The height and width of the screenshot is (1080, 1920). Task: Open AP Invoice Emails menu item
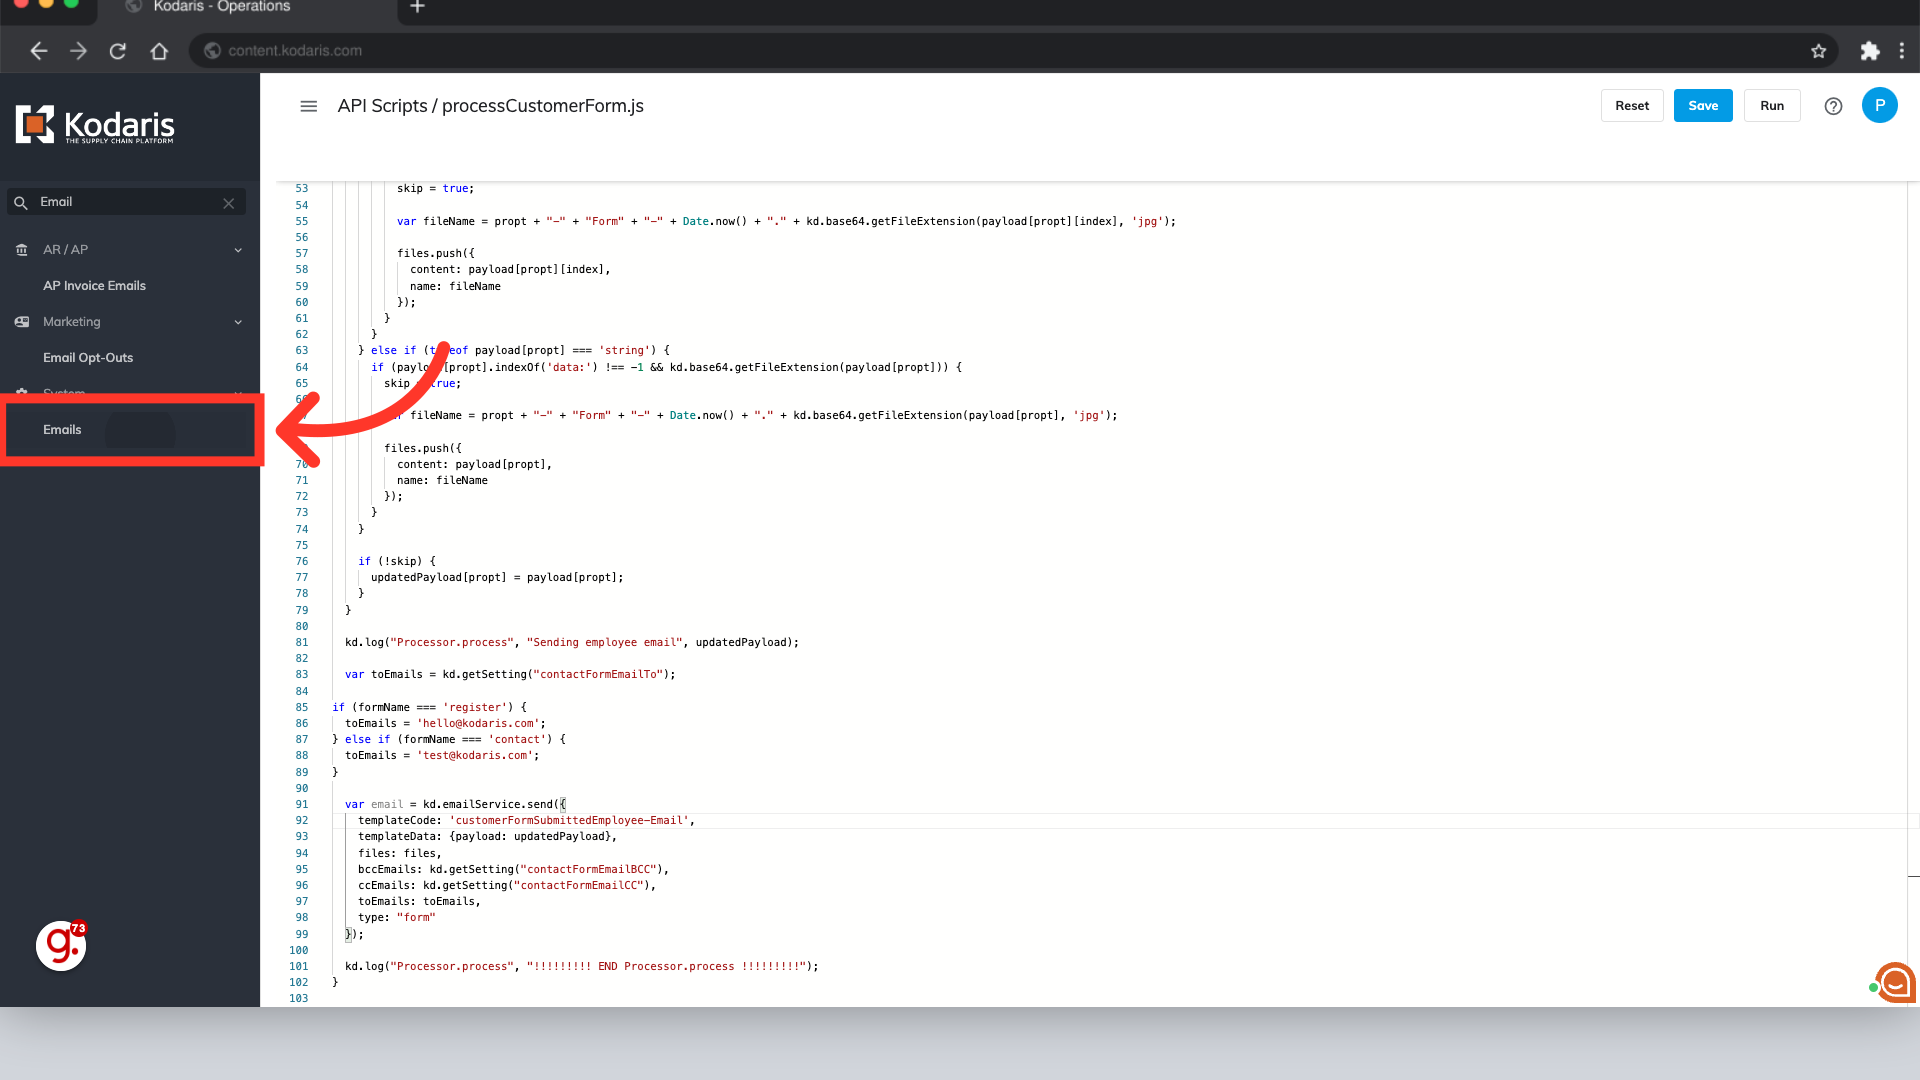(x=94, y=286)
